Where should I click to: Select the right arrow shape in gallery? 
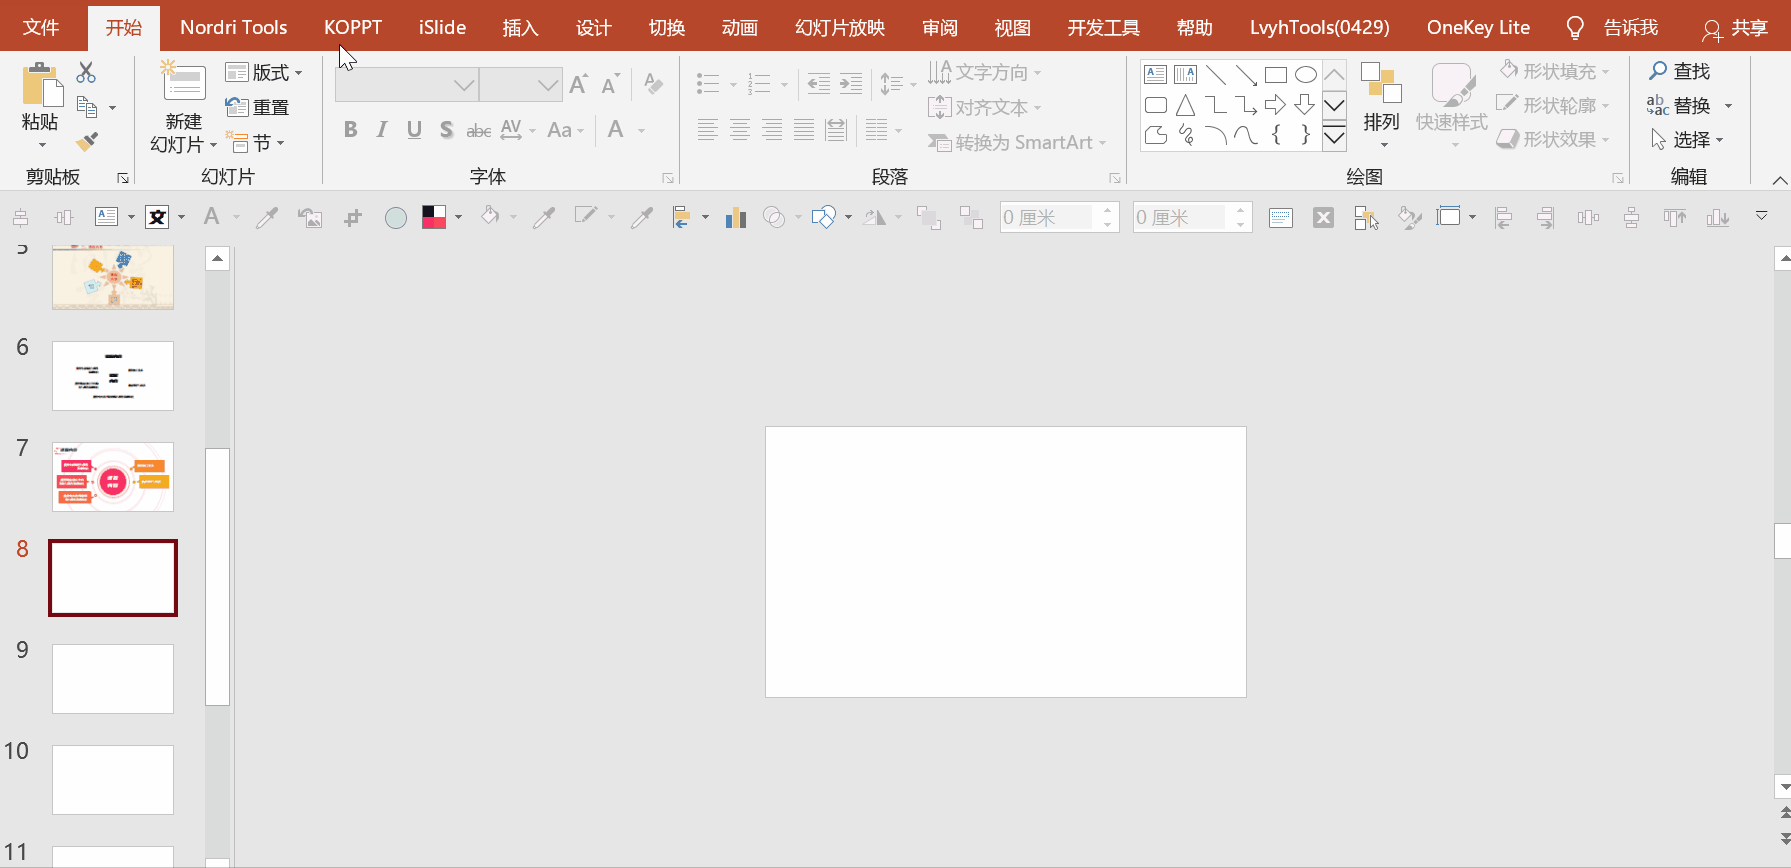(1275, 105)
